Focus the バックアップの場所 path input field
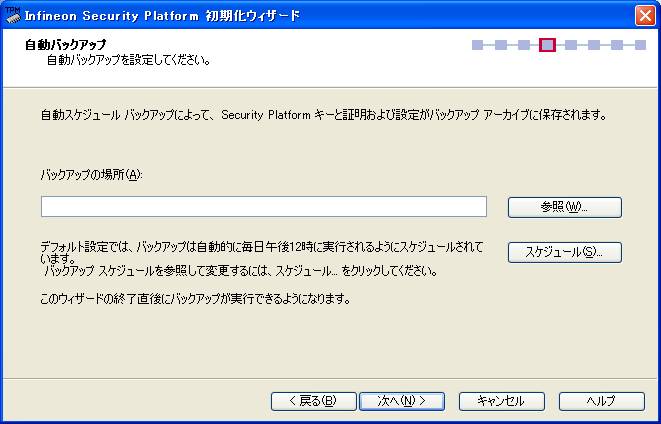Image resolution: width=661 pixels, height=424 pixels. (264, 207)
